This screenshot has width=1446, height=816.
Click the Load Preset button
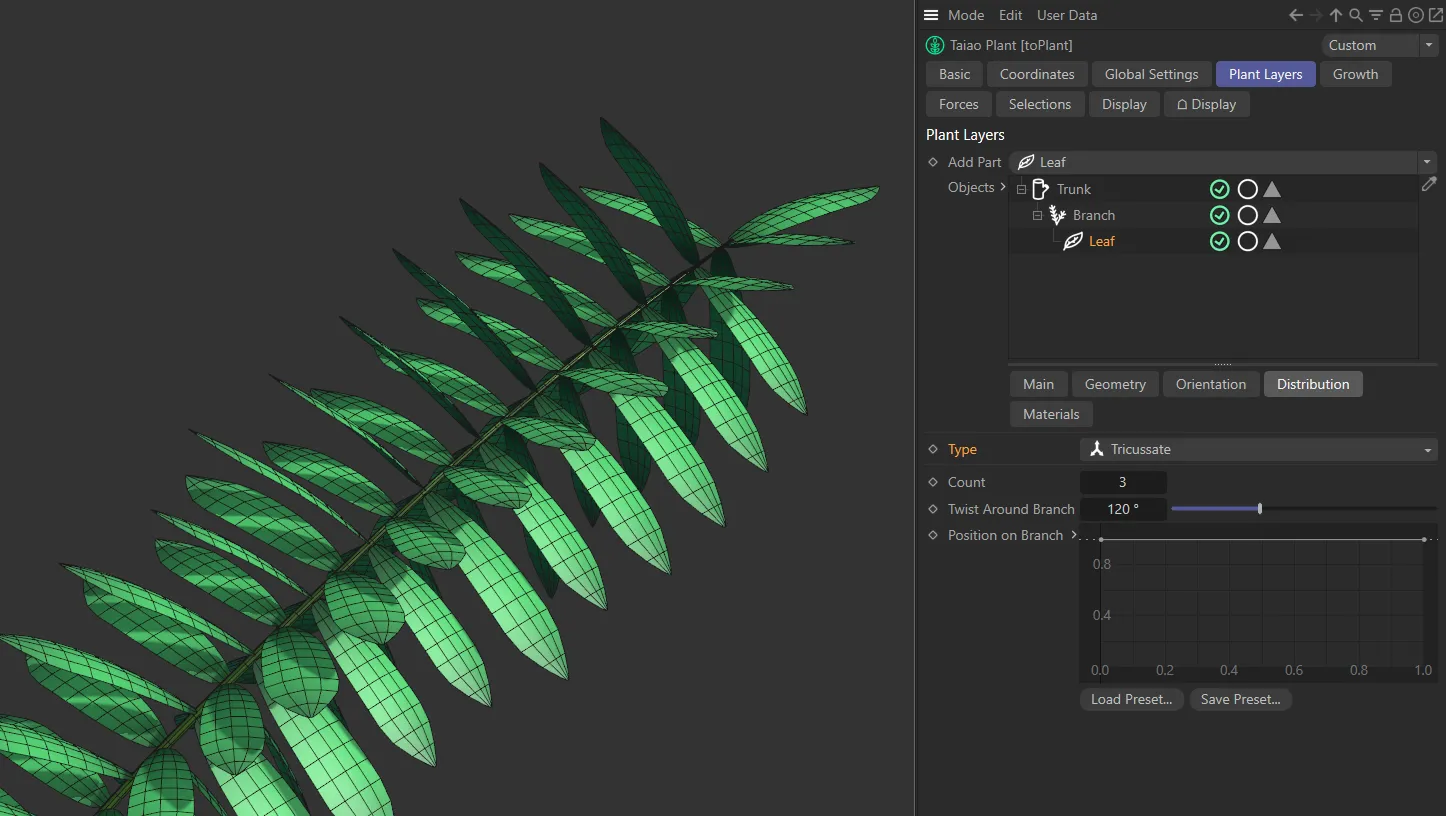[x=1131, y=699]
